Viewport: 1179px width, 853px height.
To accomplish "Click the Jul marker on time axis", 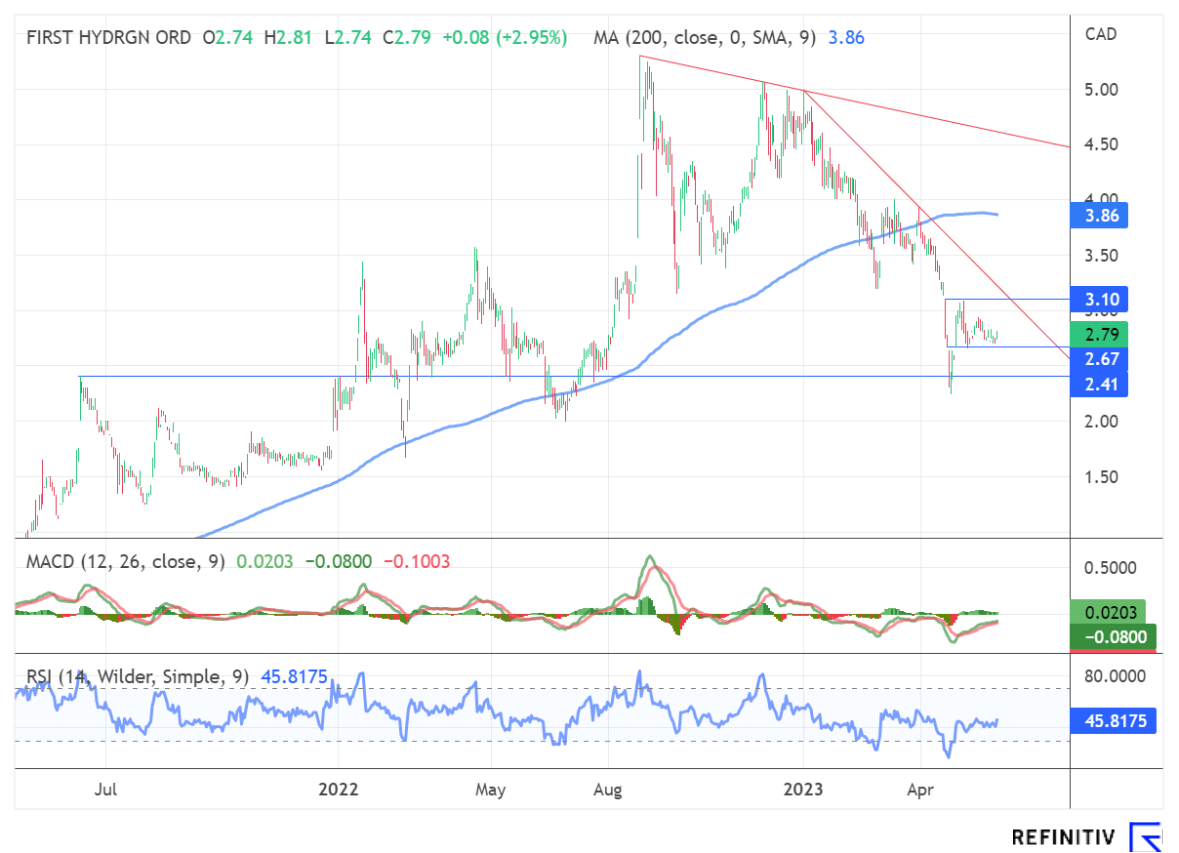I will click(x=106, y=789).
